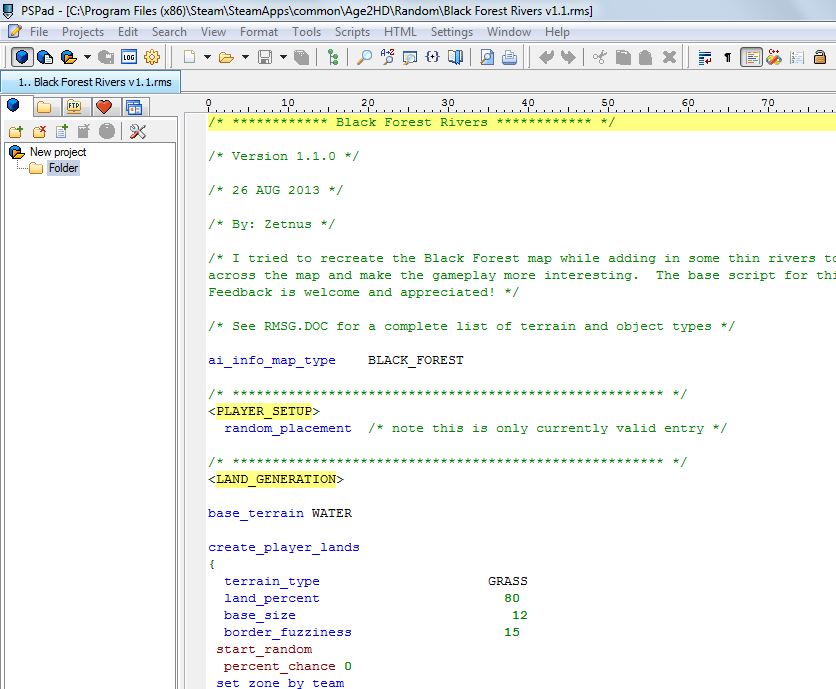The height and width of the screenshot is (689, 836).
Task: Click the grayed remove file icon
Action: pos(84,131)
